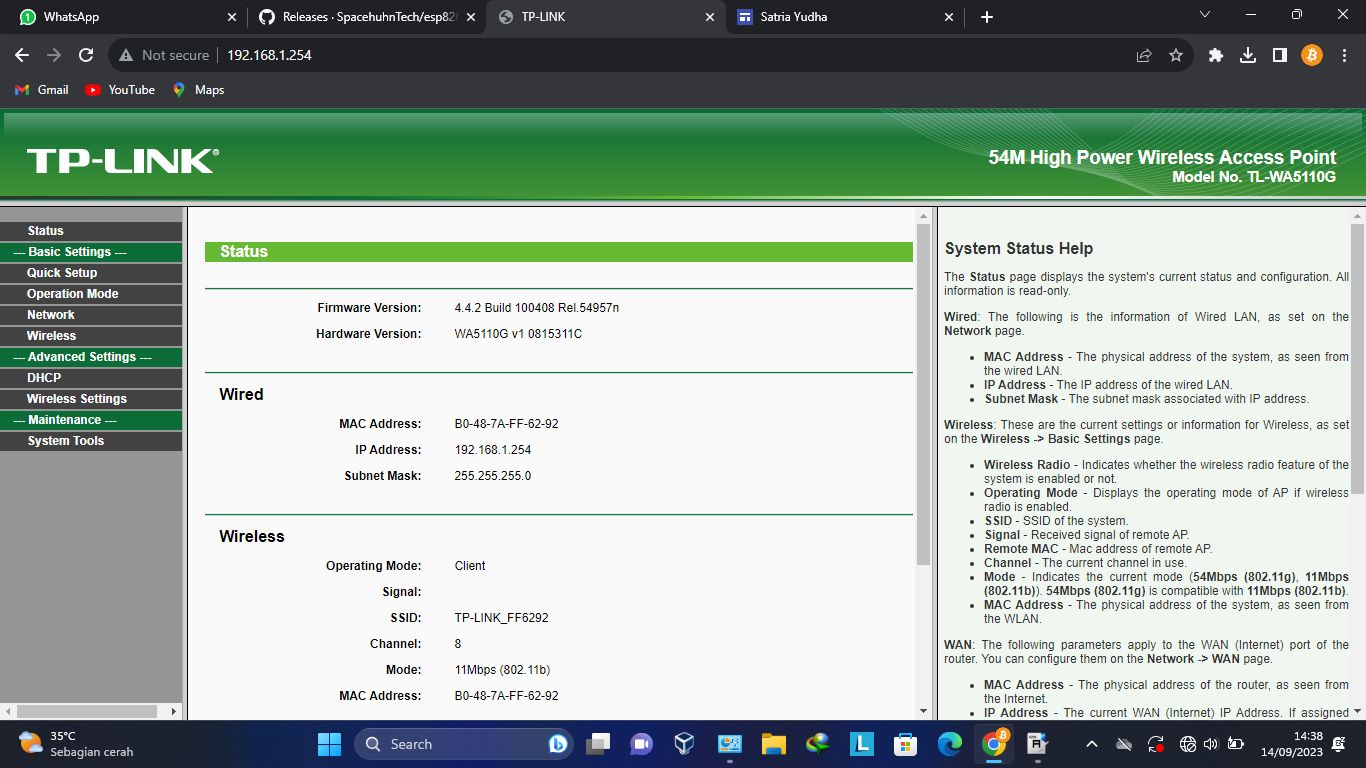This screenshot has width=1366, height=768.
Task: Open the Chrome tab search dropdown
Action: pos(1205,15)
